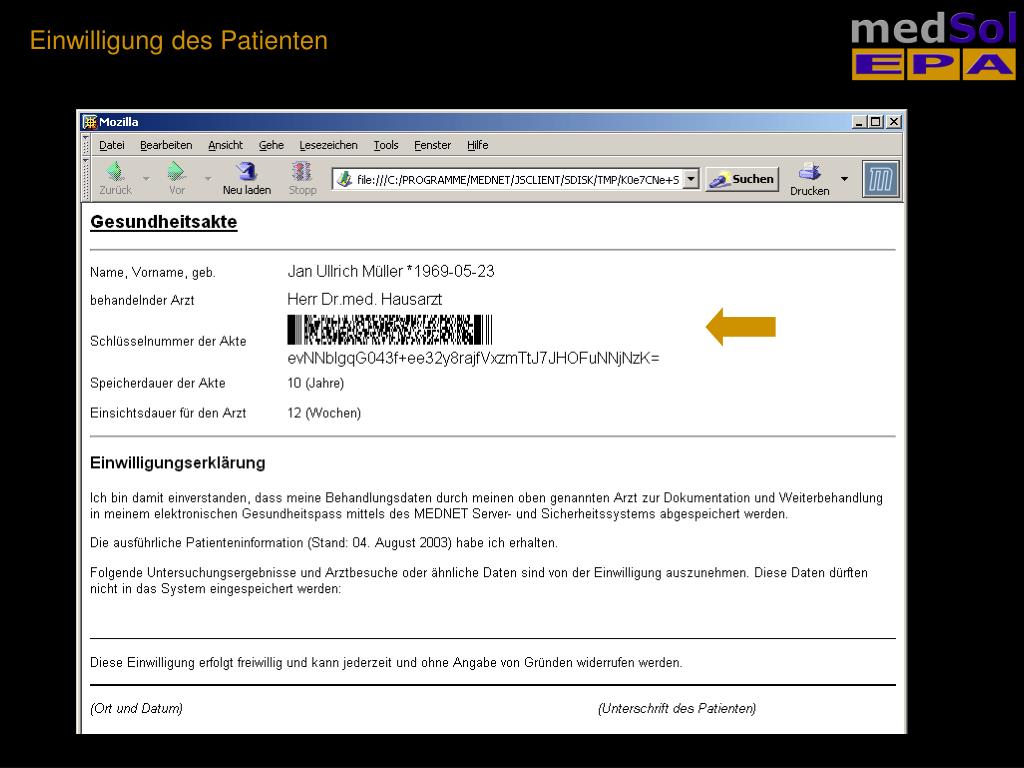
Task: Click the label Einsichtsdauer für den Arzt
Action: (x=168, y=413)
